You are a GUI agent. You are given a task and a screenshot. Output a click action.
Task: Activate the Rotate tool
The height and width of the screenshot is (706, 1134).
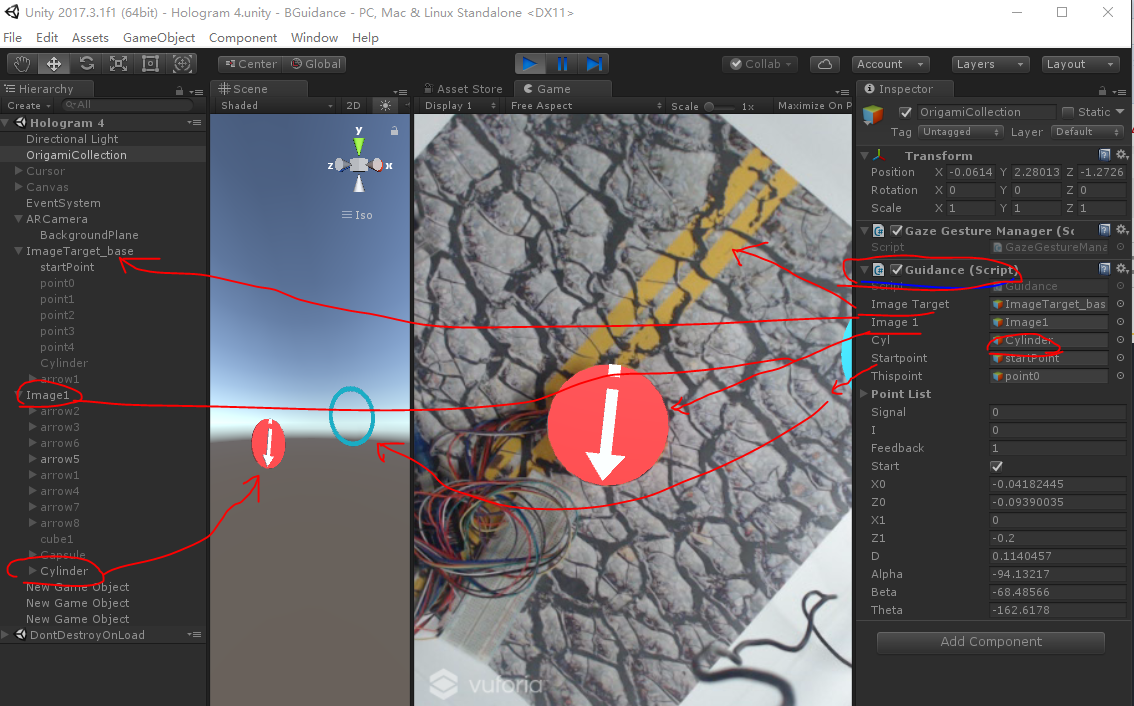(x=87, y=63)
